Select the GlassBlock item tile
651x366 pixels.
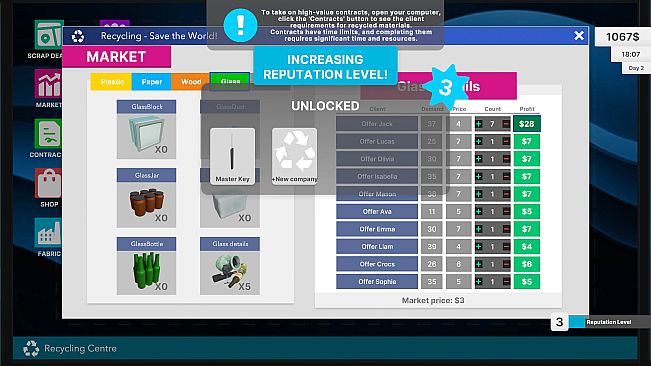coord(146,129)
